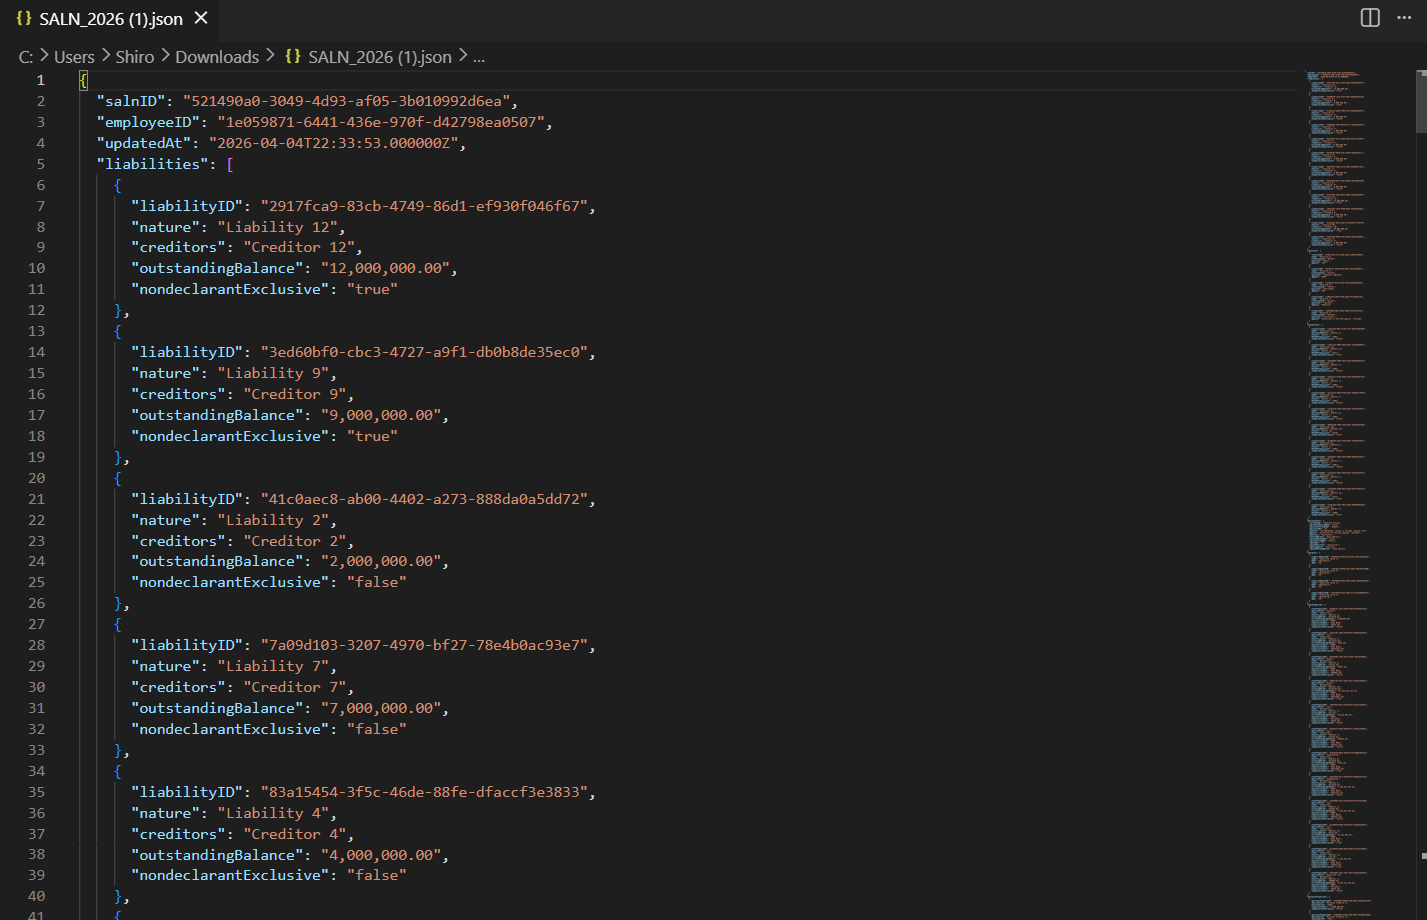1427x920 pixels.
Task: Expand the "..." symbol breadcrumb
Action: pyautogui.click(x=478, y=57)
